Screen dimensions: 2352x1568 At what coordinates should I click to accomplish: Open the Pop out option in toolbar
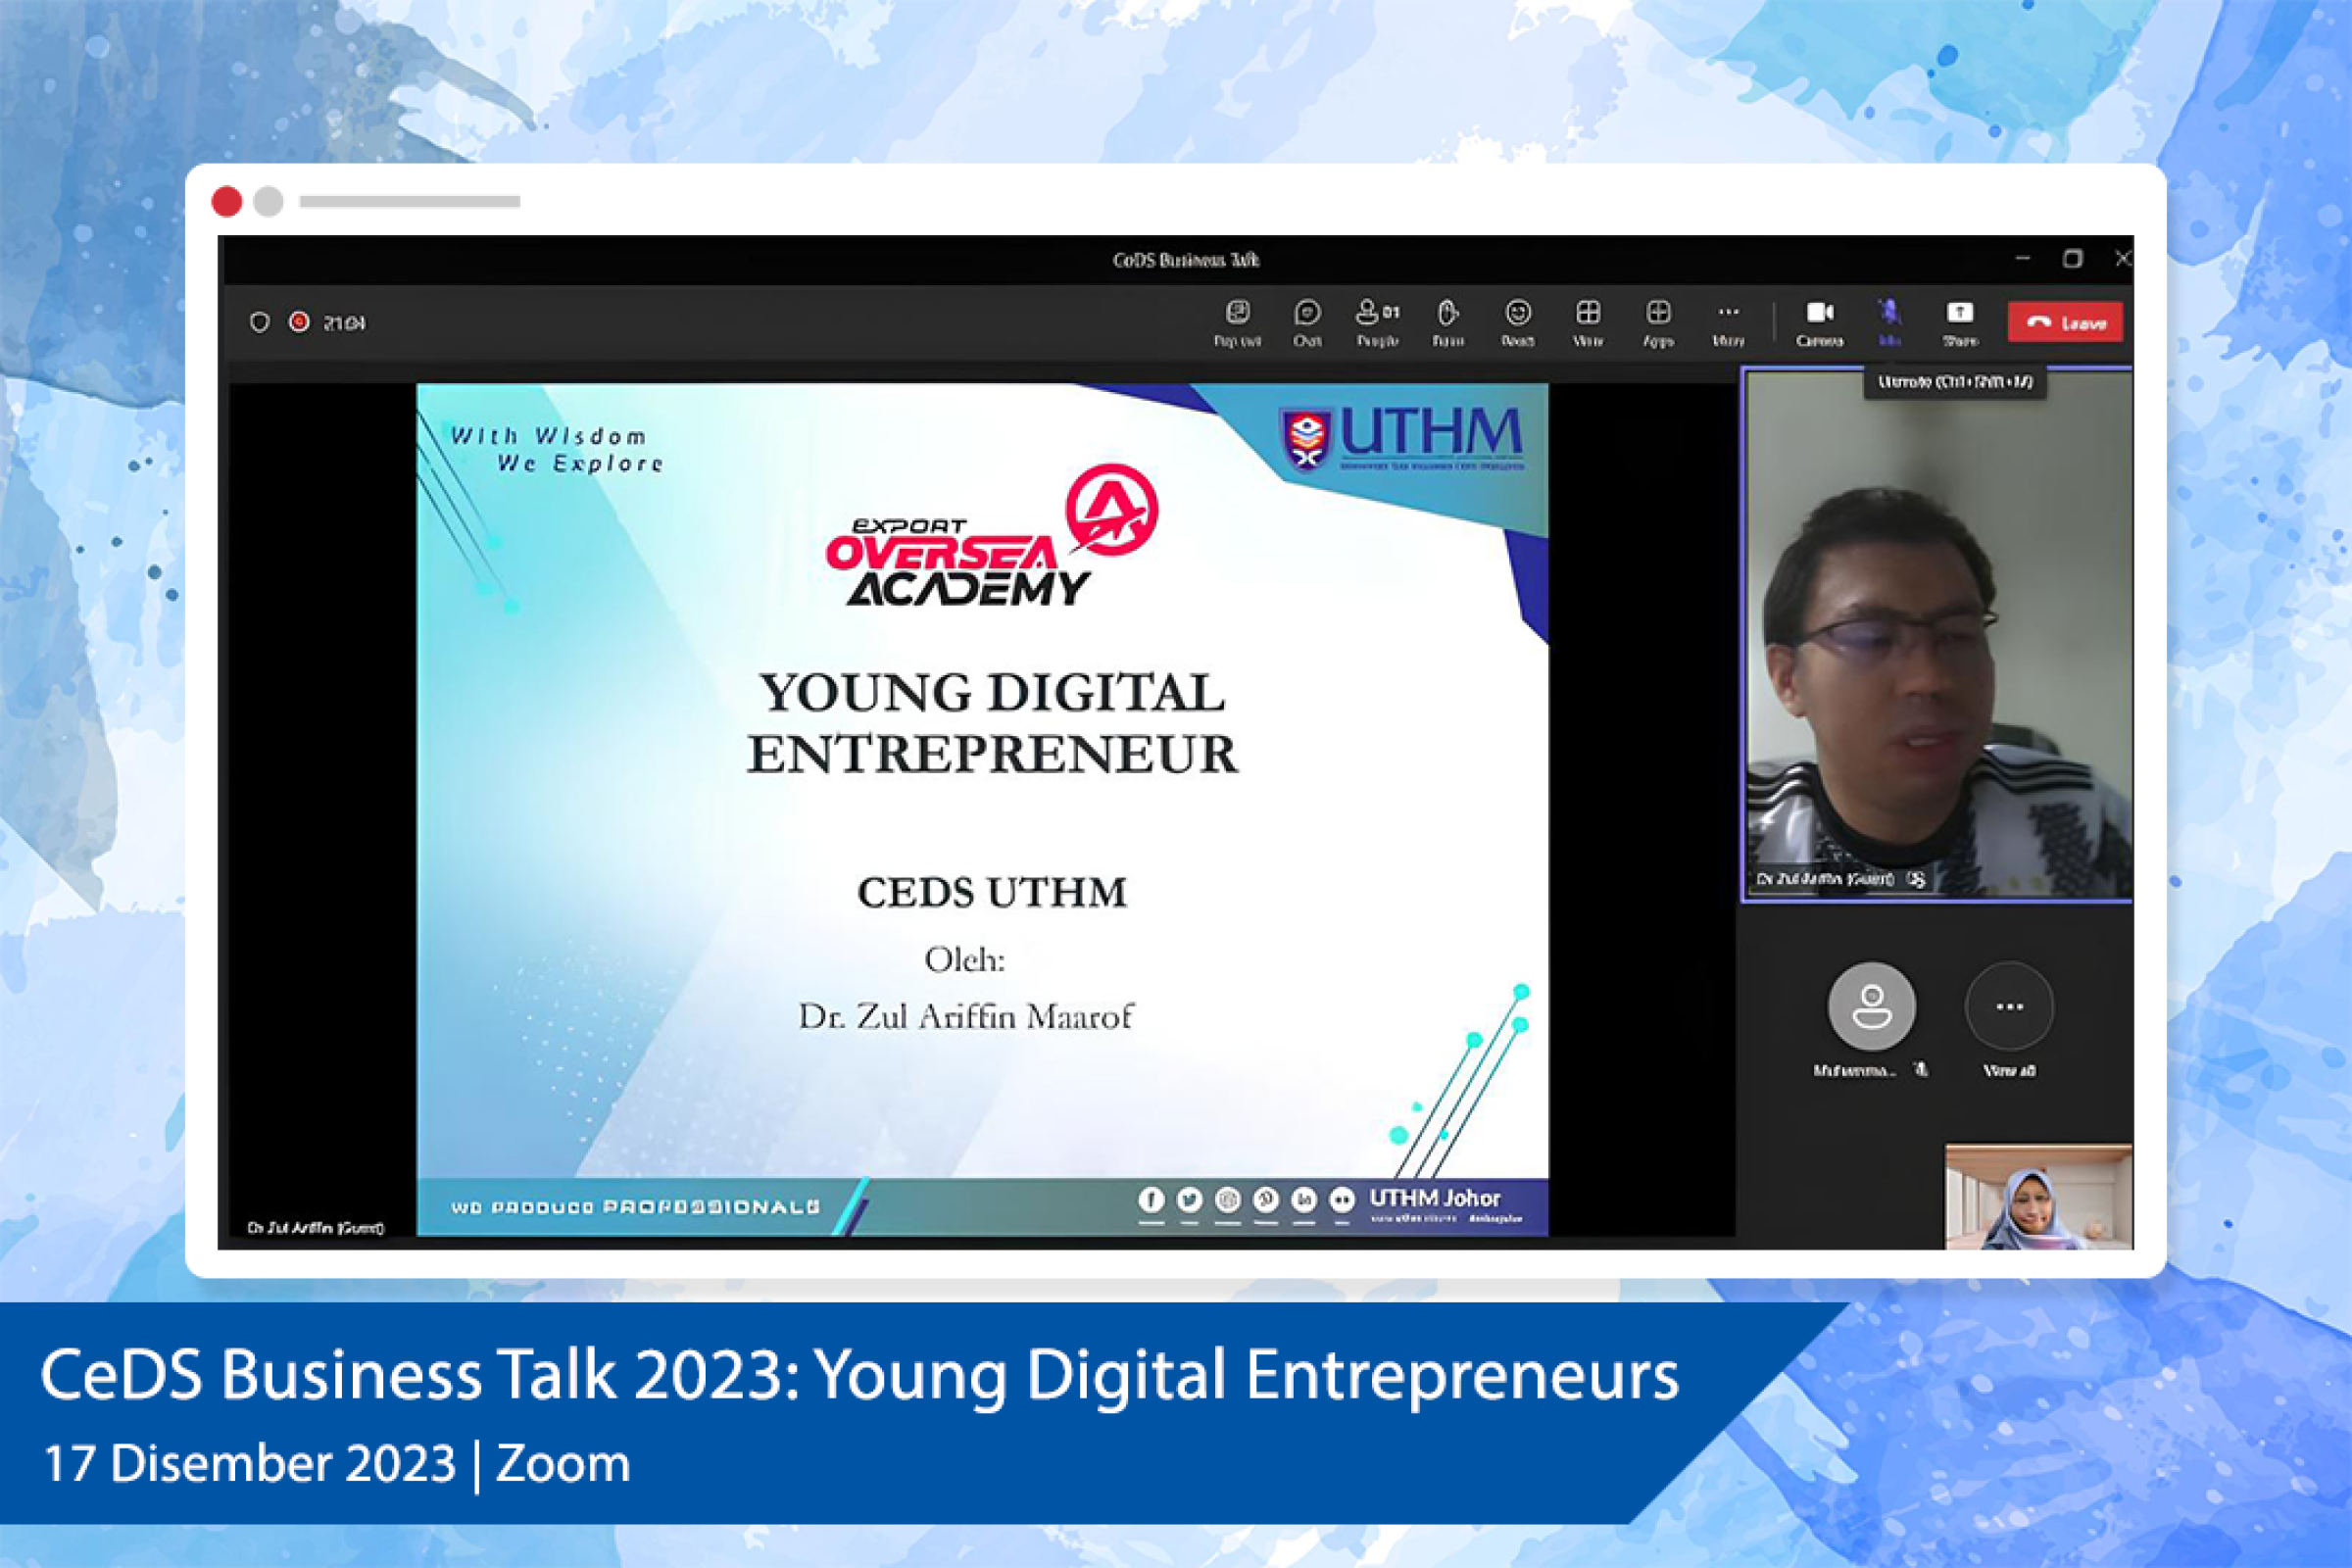(x=1237, y=323)
